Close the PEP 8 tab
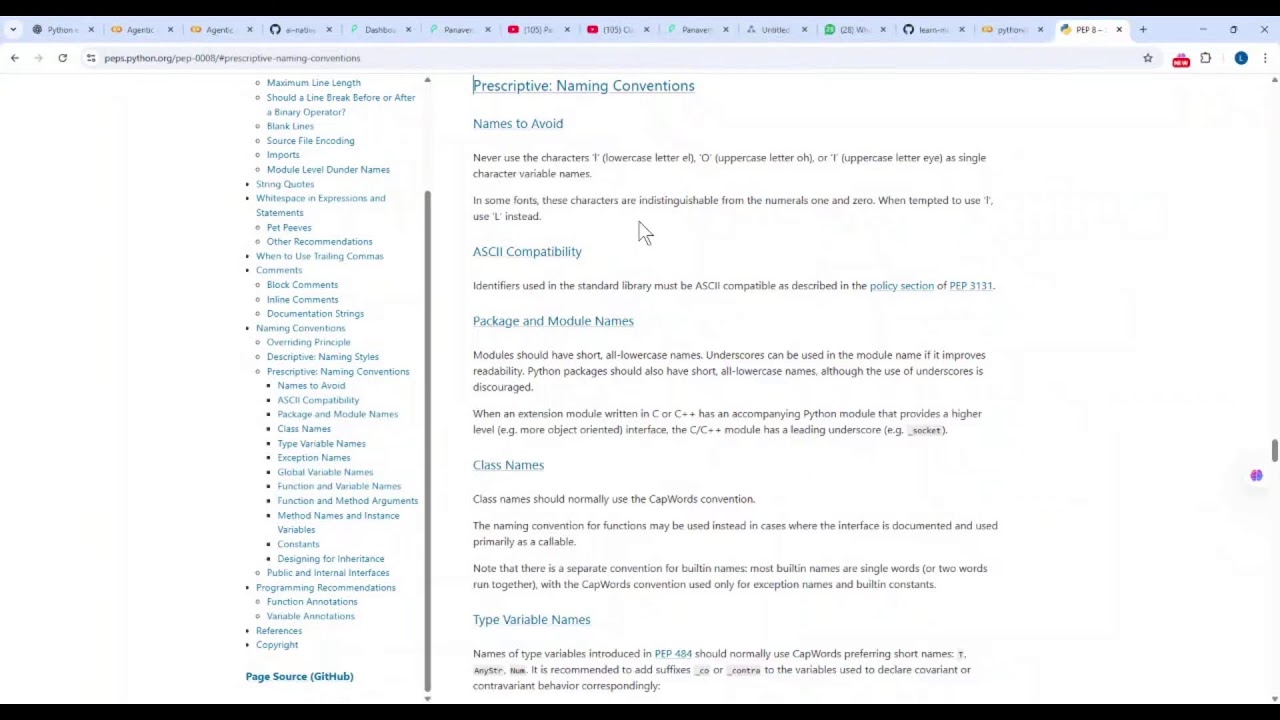 (1119, 29)
